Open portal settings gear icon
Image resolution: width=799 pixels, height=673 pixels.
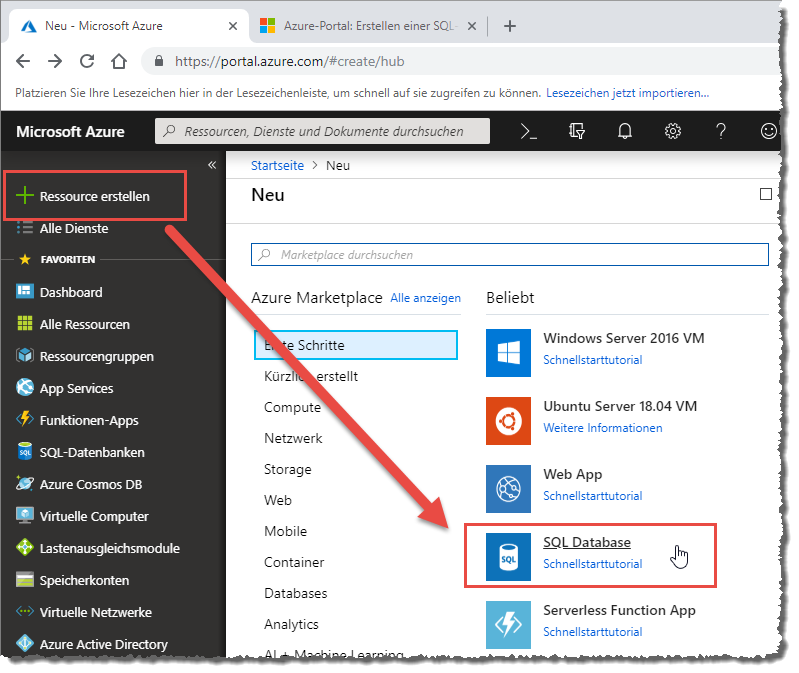[x=673, y=131]
